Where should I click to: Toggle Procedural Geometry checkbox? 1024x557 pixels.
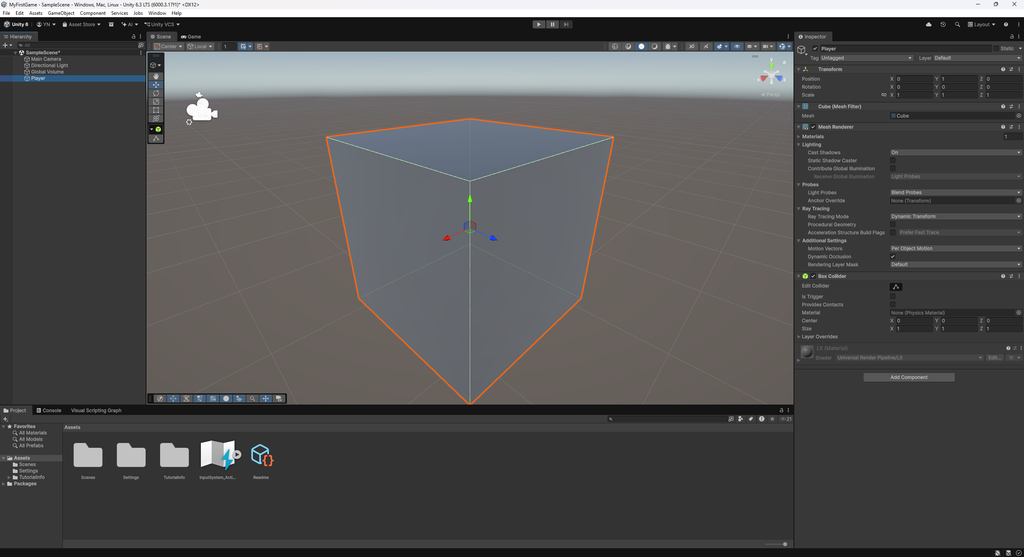pos(893,224)
